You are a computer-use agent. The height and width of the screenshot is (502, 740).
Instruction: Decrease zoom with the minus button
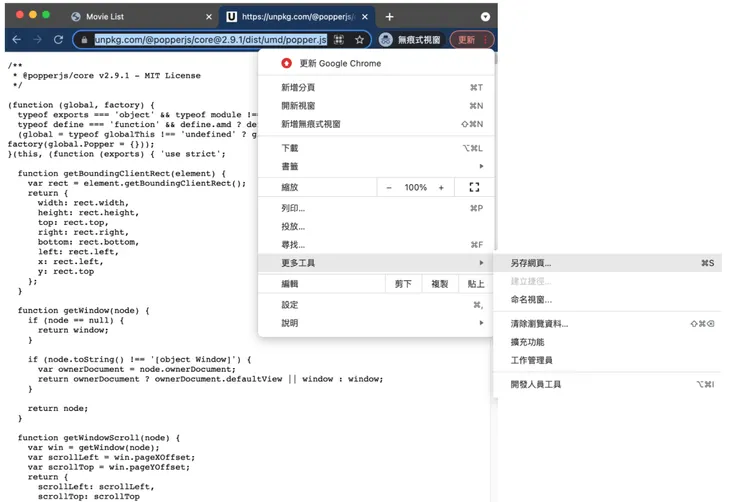tap(389, 187)
